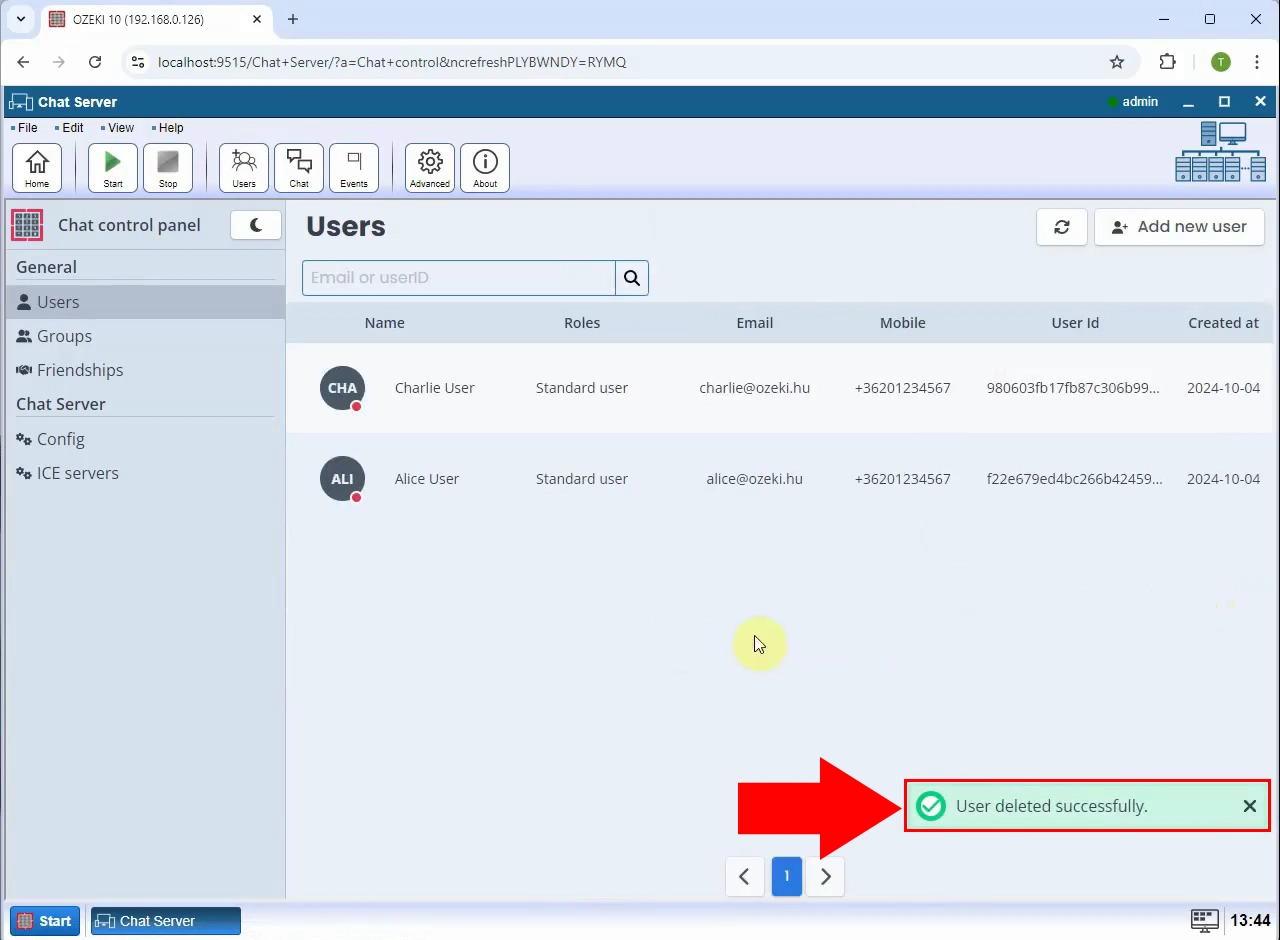
Task: Click the Ozeki network logo icon
Action: pos(1221,152)
